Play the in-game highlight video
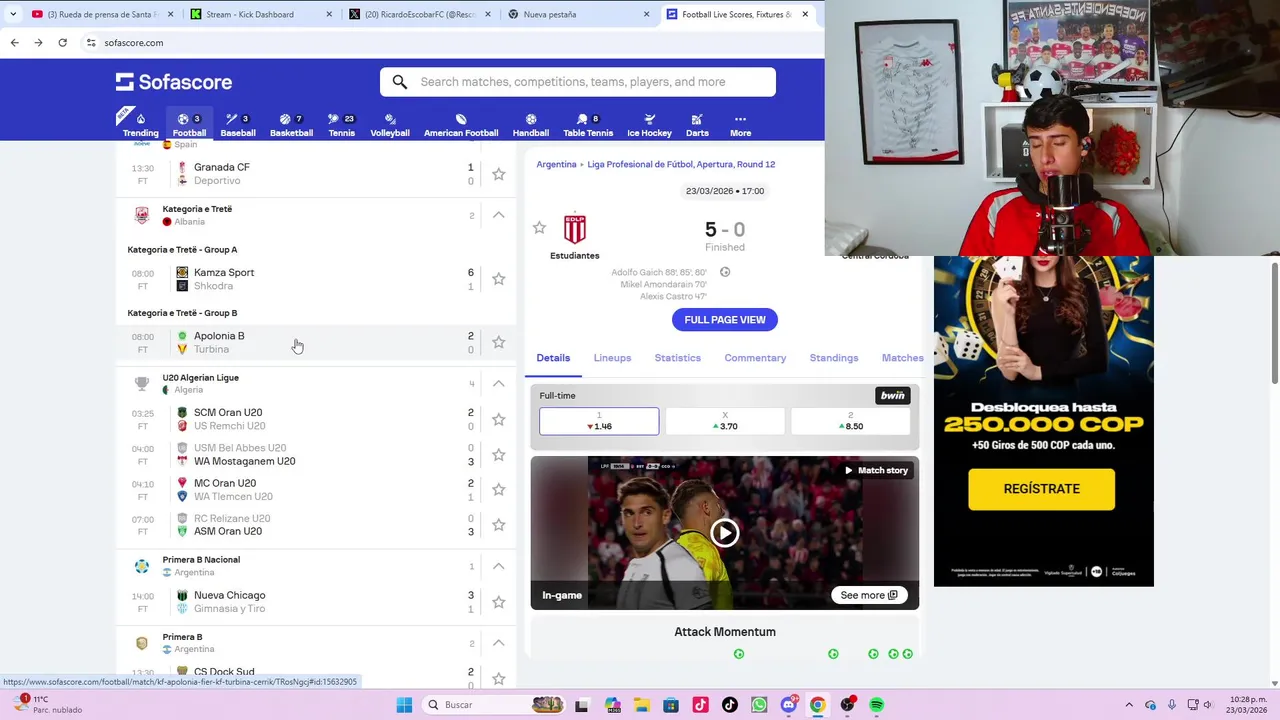1280x720 pixels. pyautogui.click(x=725, y=533)
